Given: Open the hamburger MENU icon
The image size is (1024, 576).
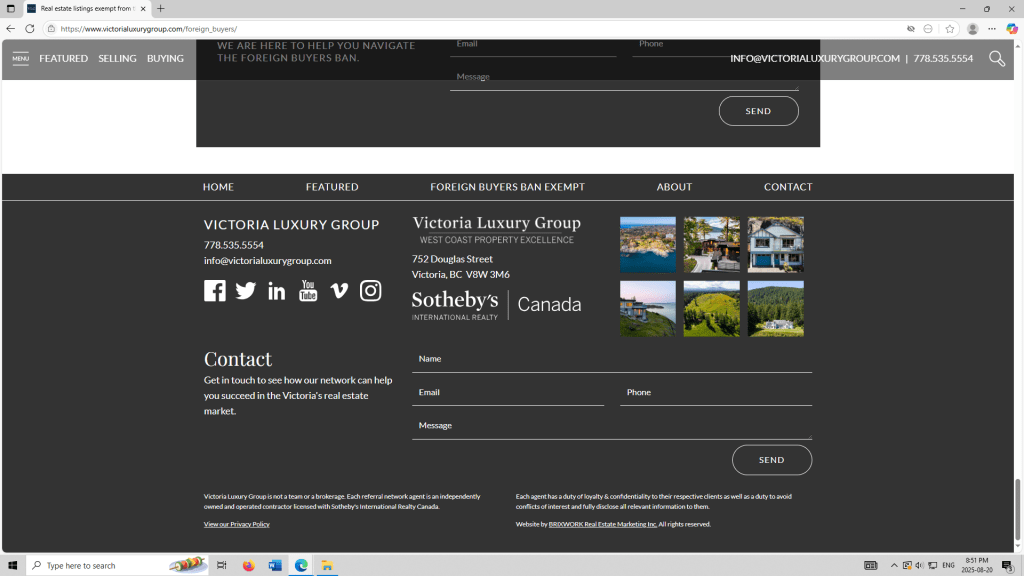Looking at the screenshot, I should (20, 59).
